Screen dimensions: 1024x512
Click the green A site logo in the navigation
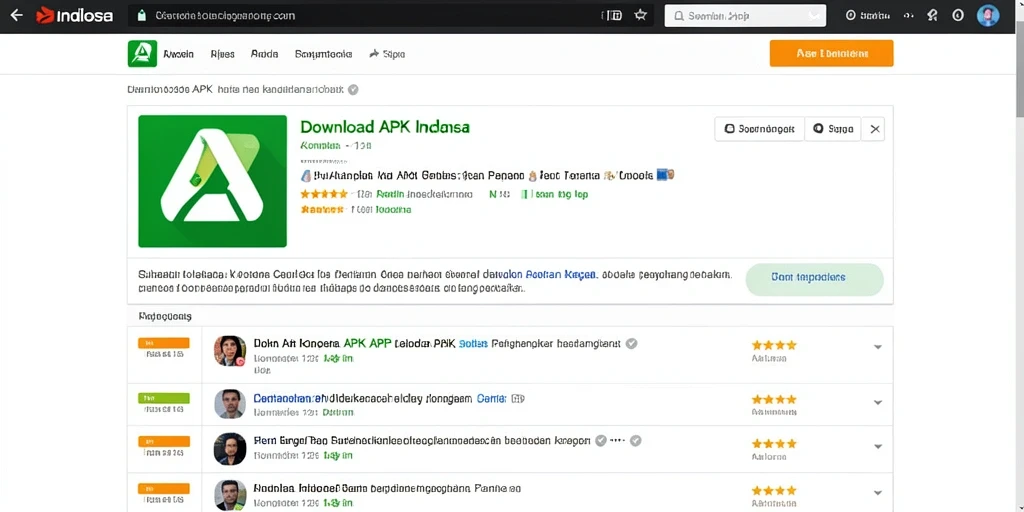pyautogui.click(x=142, y=54)
